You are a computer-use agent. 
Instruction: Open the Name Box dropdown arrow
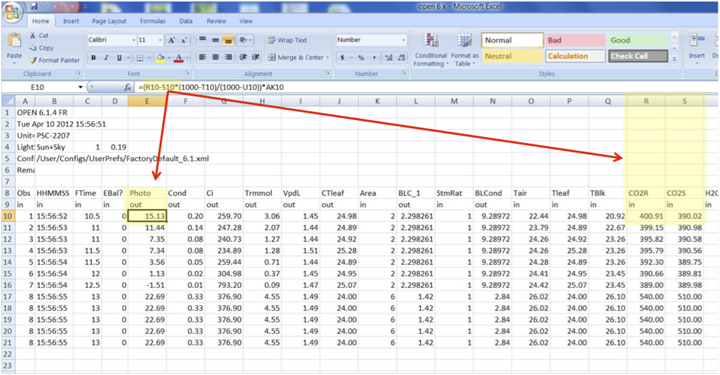click(x=80, y=87)
